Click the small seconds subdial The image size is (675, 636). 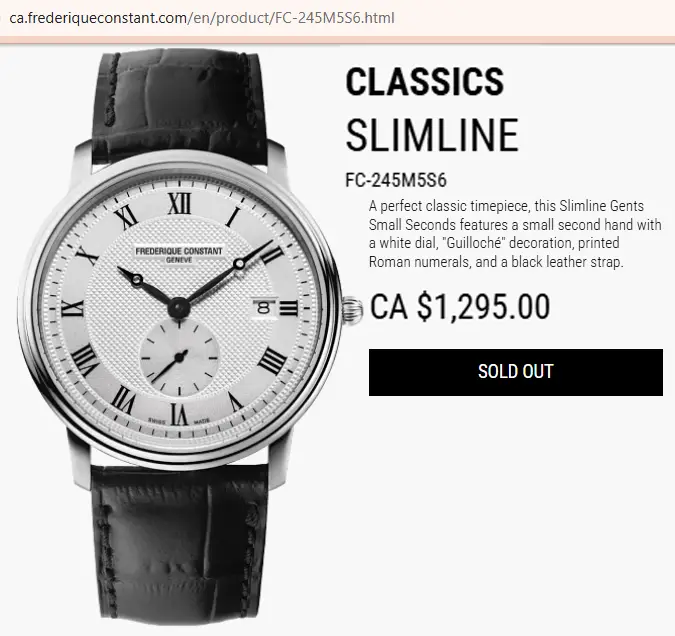tap(179, 357)
